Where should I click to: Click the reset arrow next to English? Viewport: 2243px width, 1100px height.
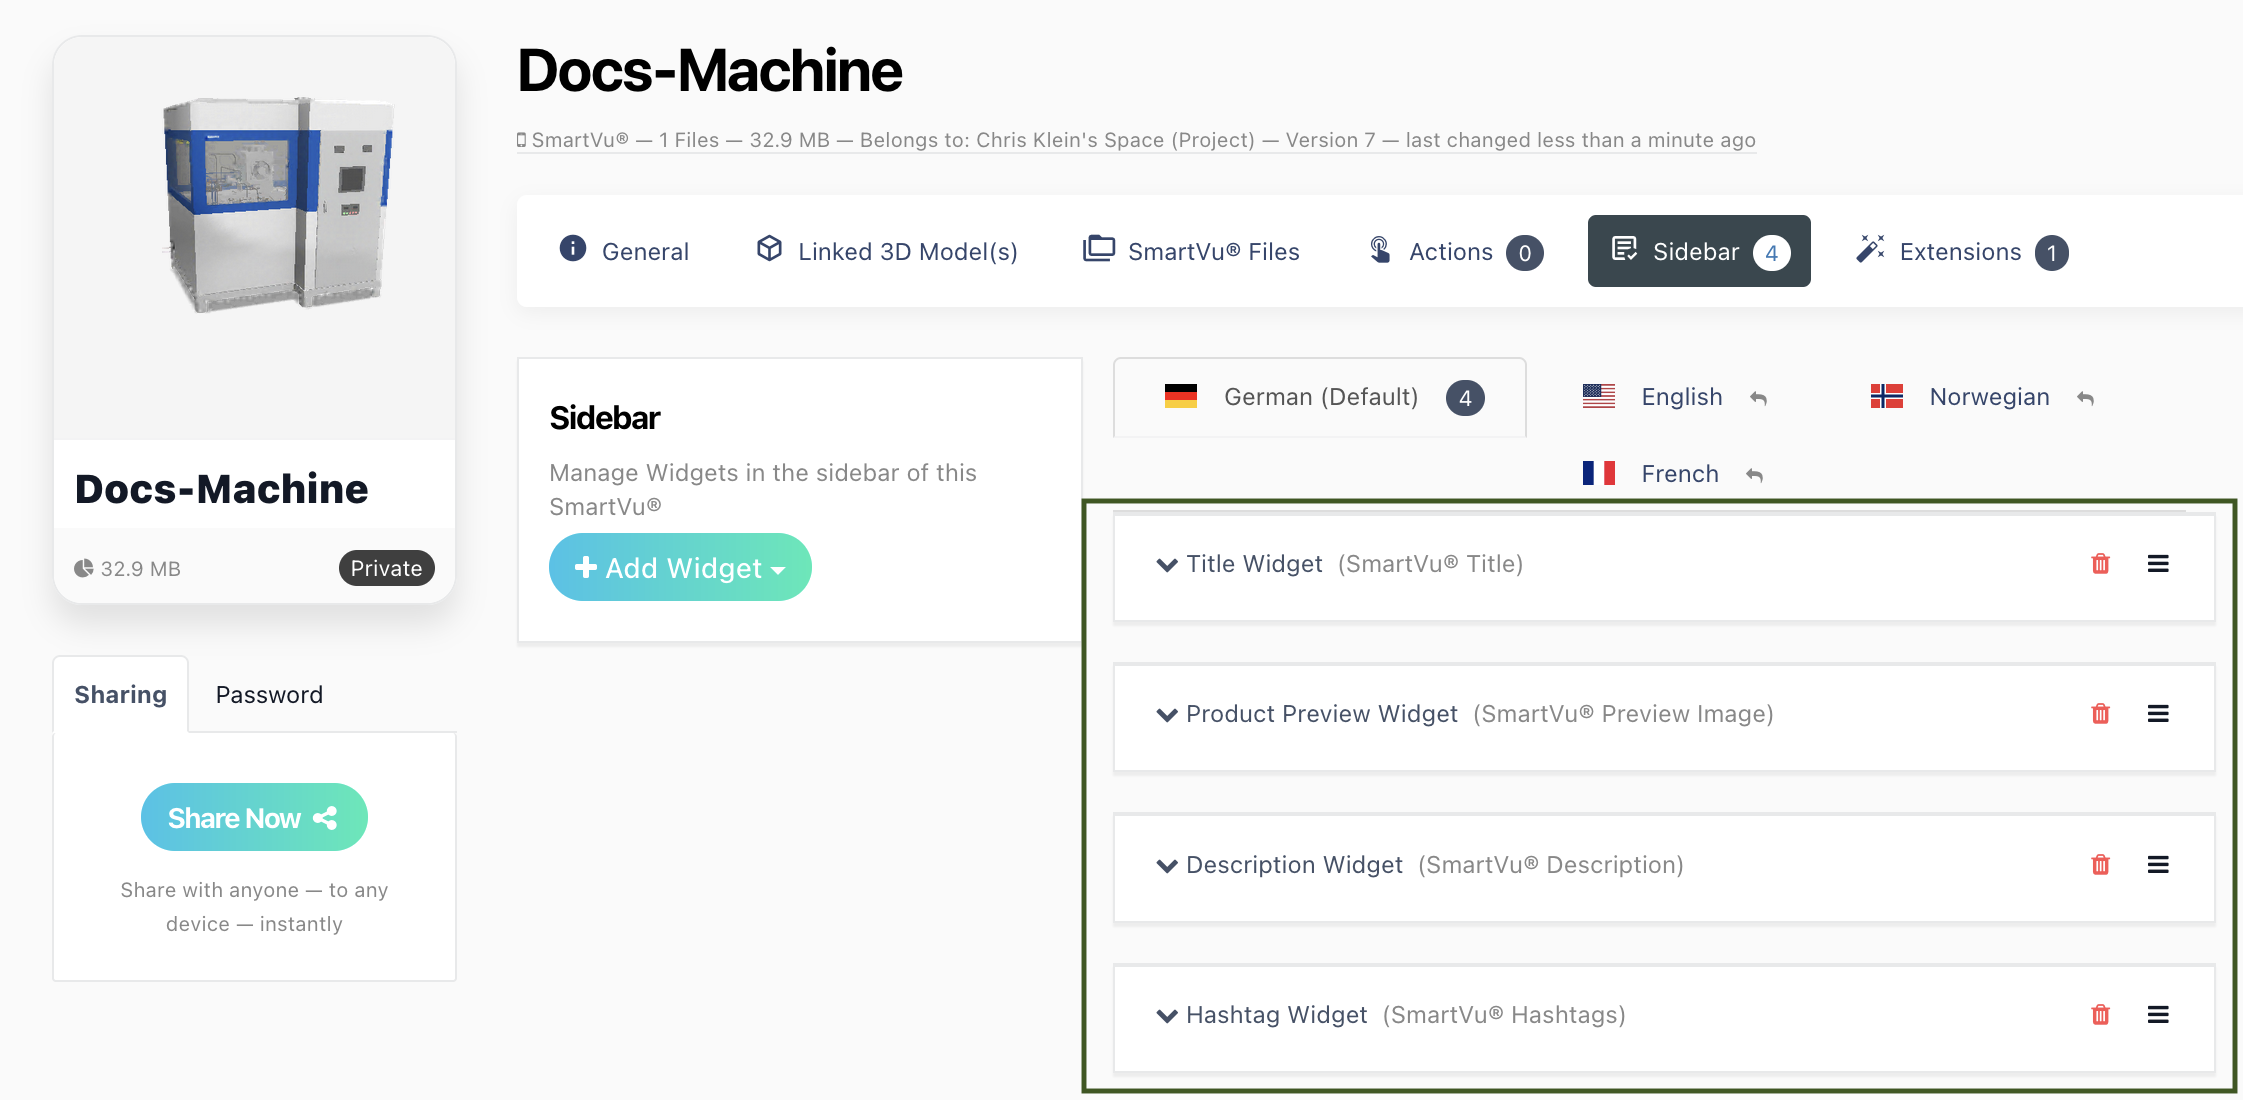pos(1758,398)
